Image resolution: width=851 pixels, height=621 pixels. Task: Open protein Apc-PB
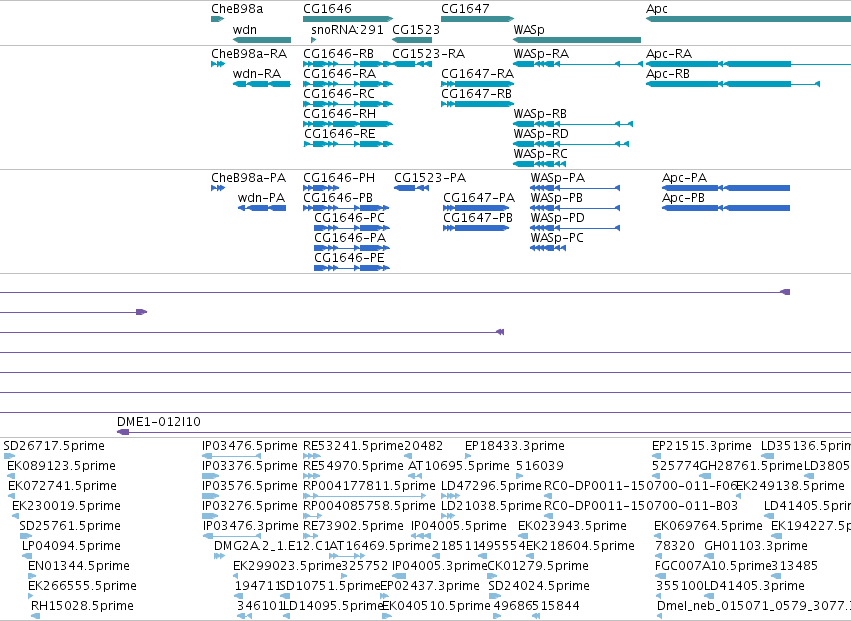click(726, 208)
